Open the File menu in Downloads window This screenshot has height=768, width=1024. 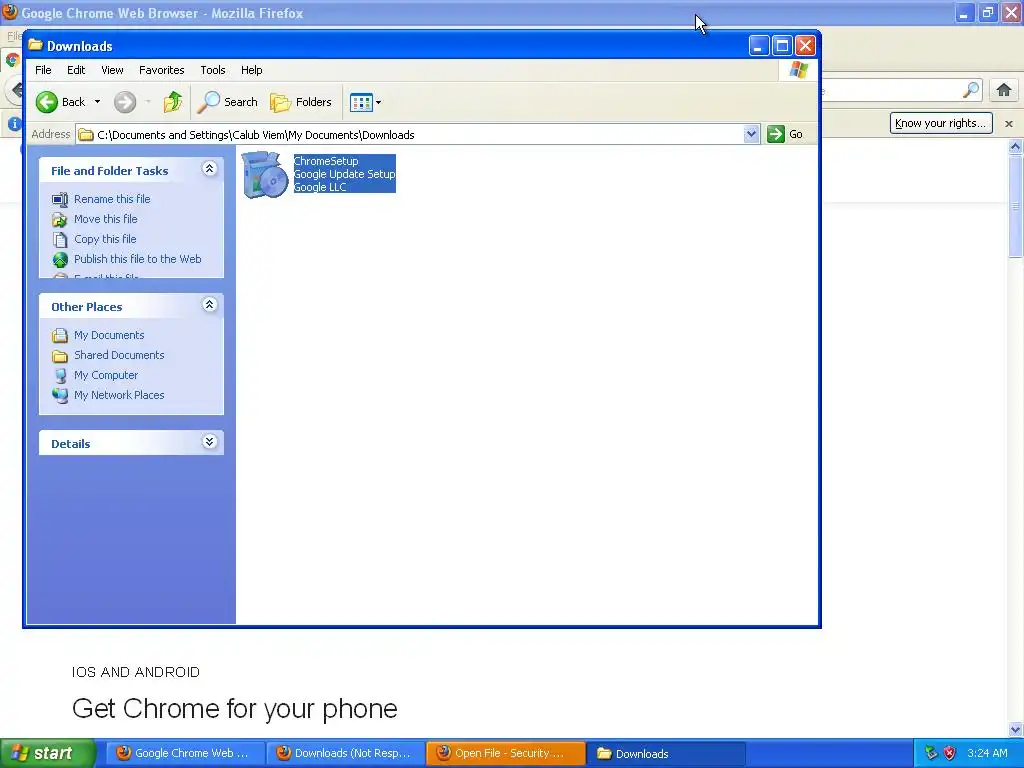[43, 70]
